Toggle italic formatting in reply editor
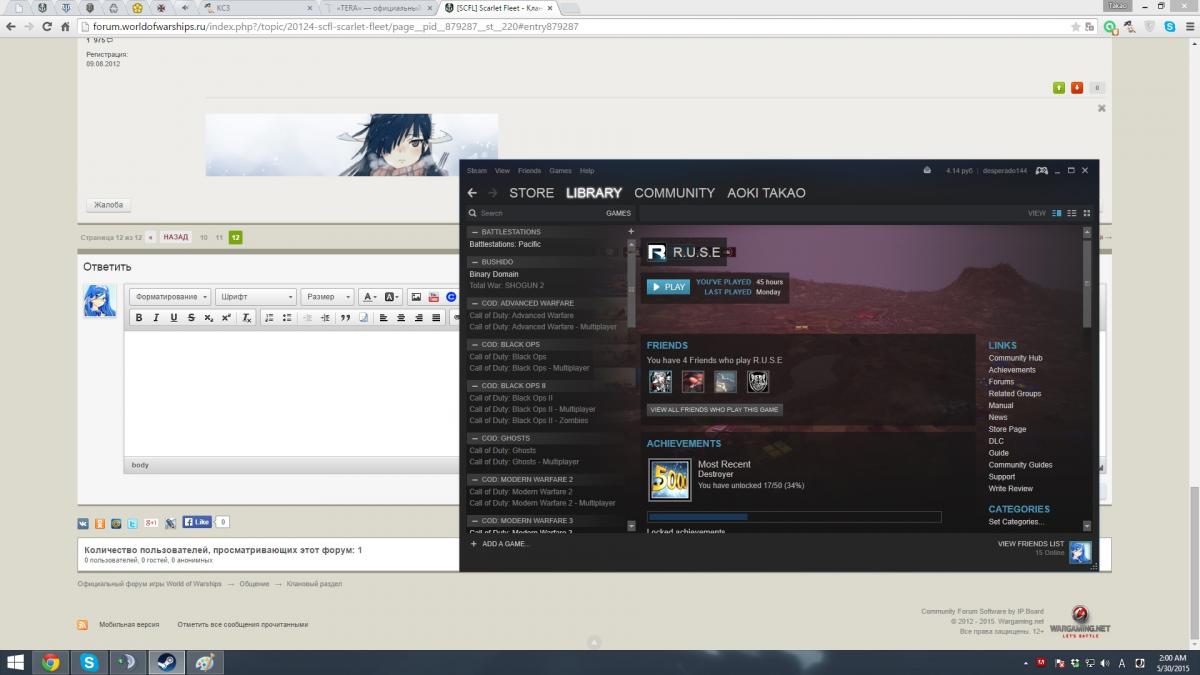 156,318
